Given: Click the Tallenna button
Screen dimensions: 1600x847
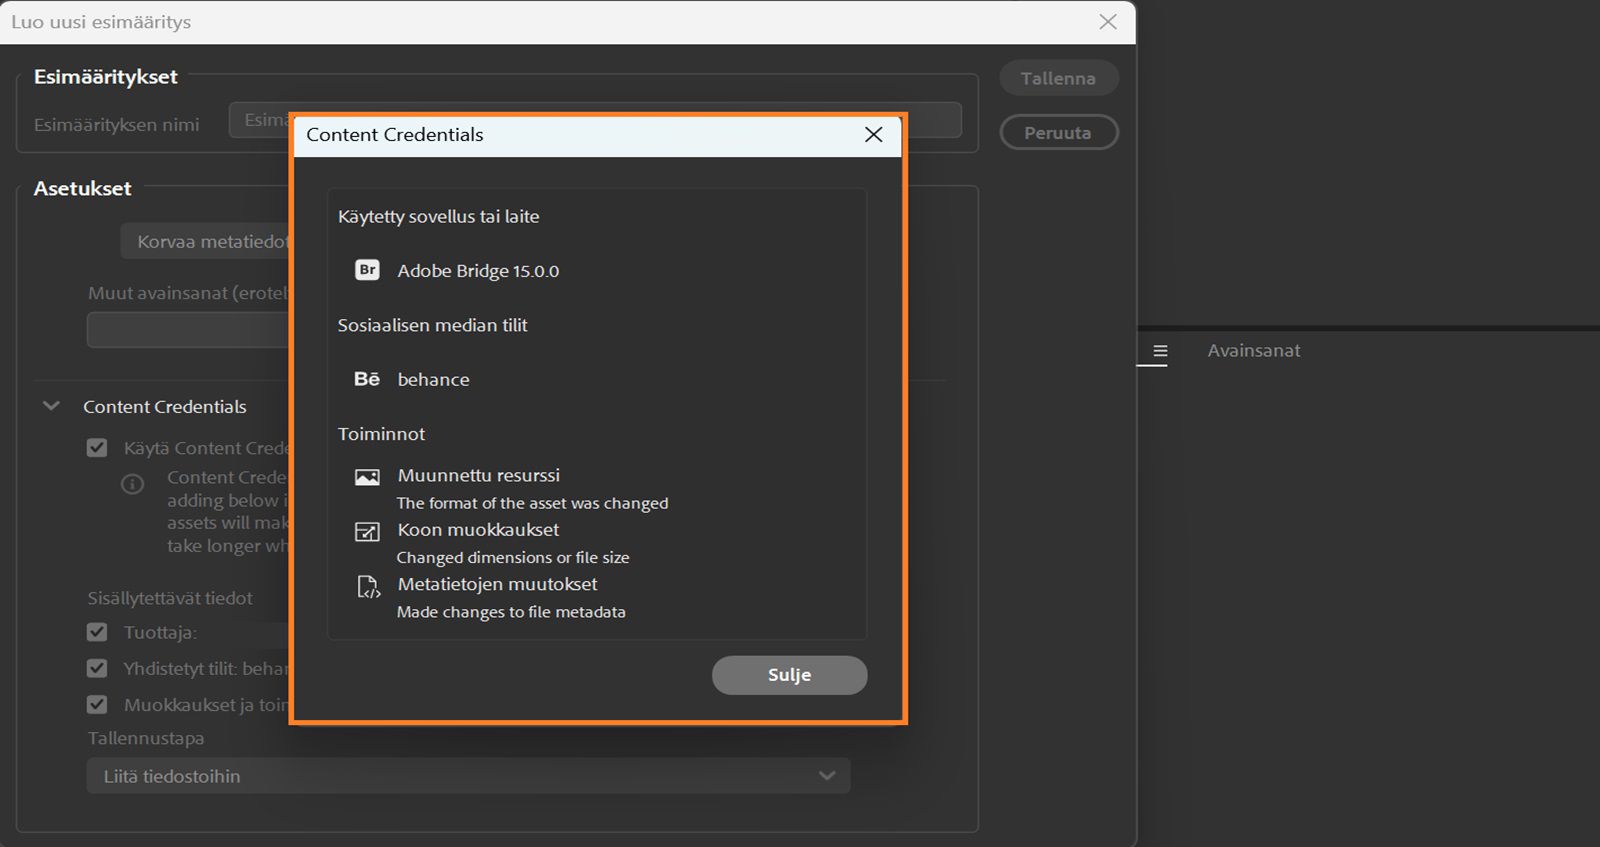Looking at the screenshot, I should [1058, 78].
